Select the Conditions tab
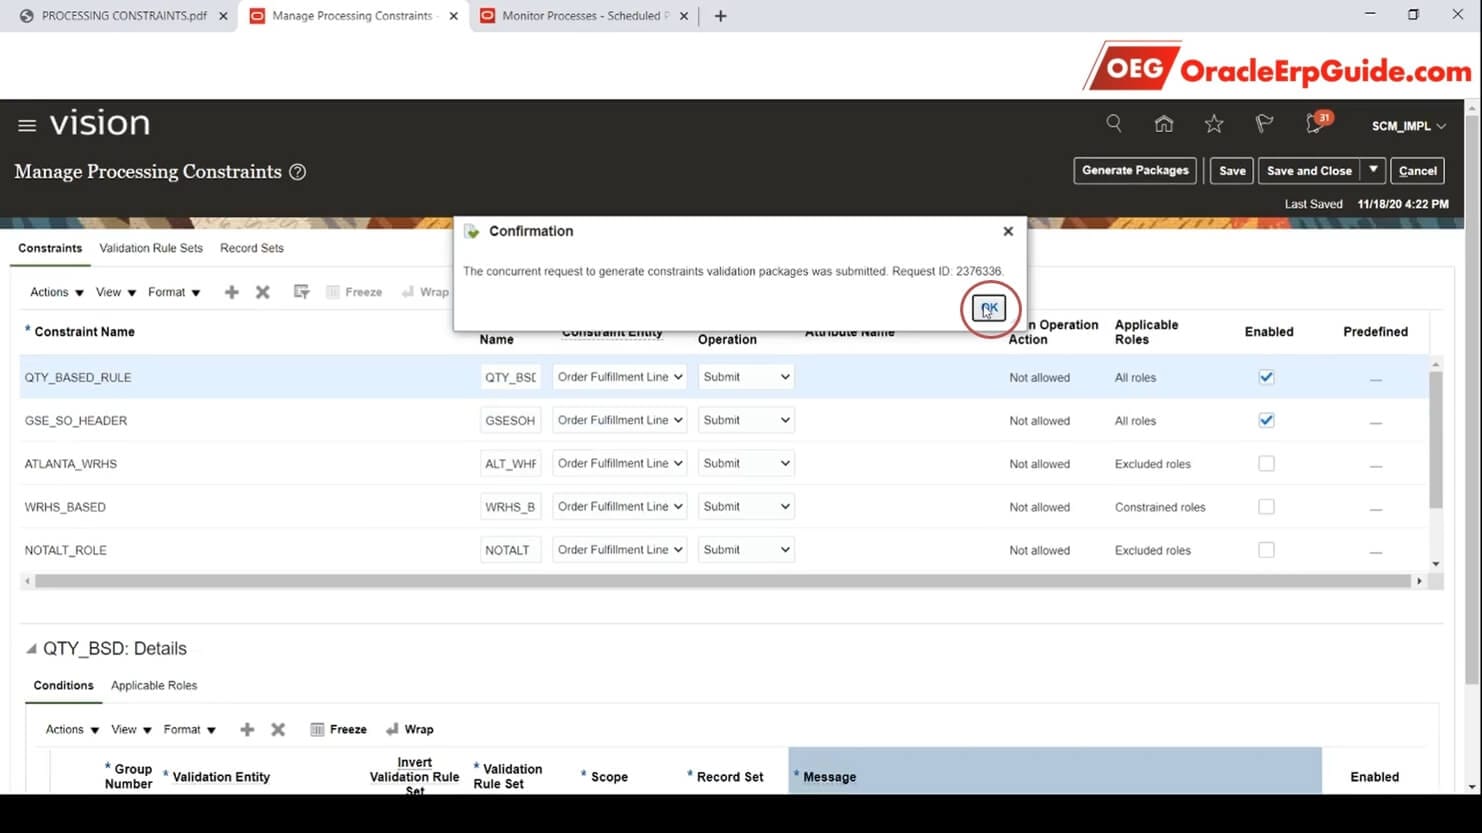 pyautogui.click(x=63, y=685)
